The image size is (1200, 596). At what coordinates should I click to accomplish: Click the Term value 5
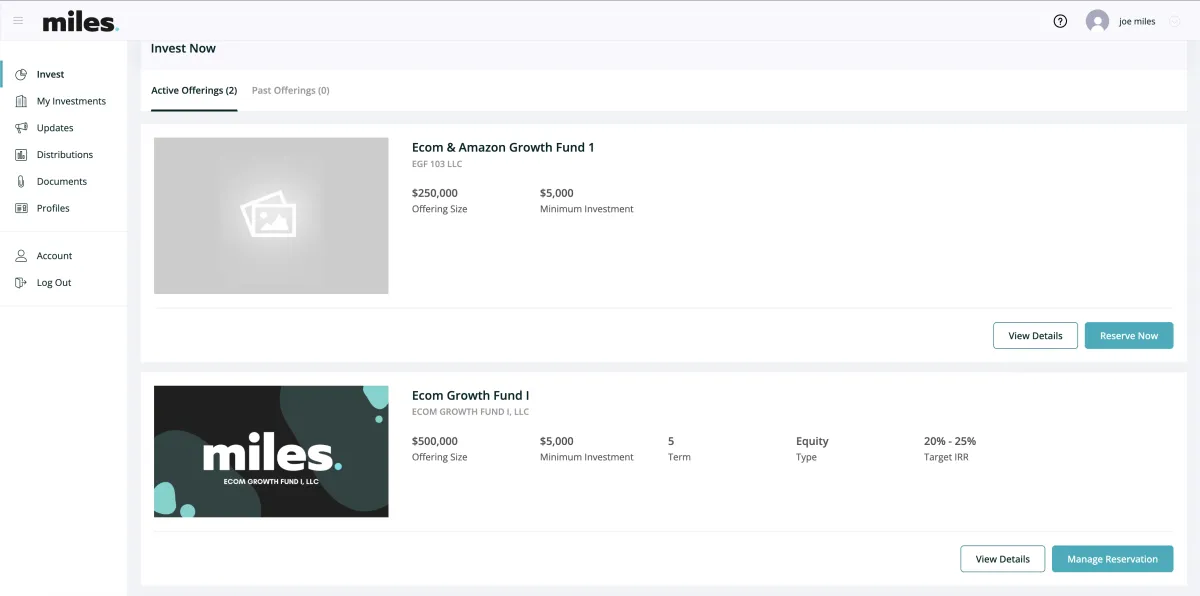click(x=671, y=442)
